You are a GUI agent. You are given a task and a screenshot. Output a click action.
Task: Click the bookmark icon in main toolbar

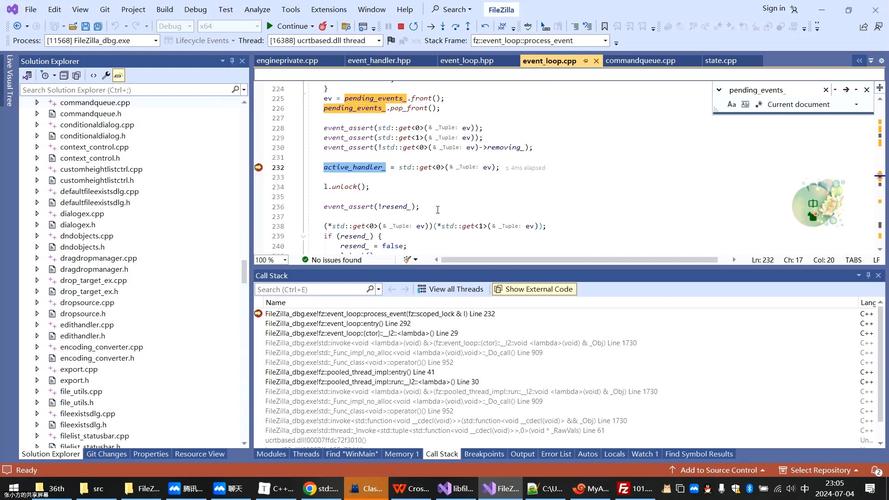tap(604, 26)
